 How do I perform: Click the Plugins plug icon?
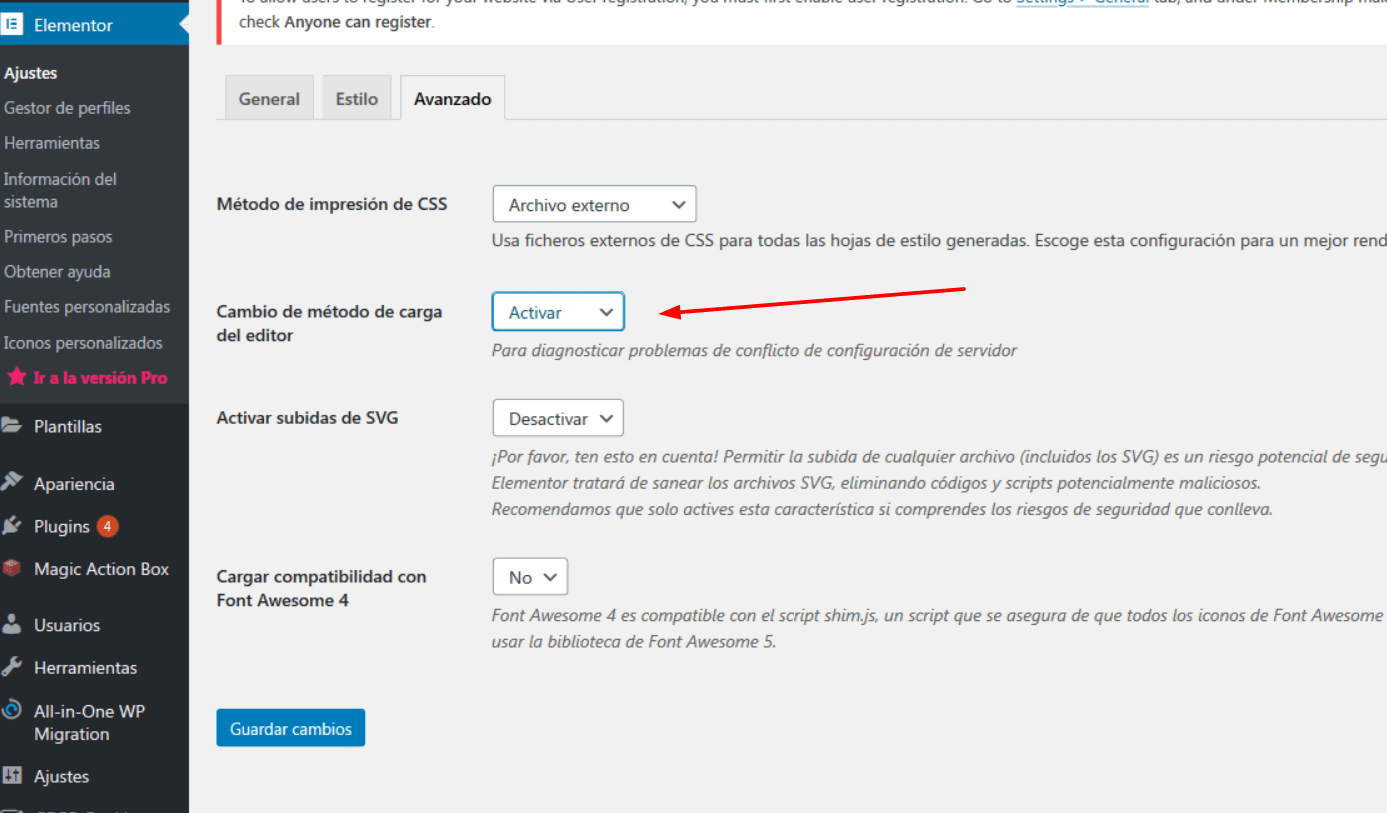click(11, 525)
